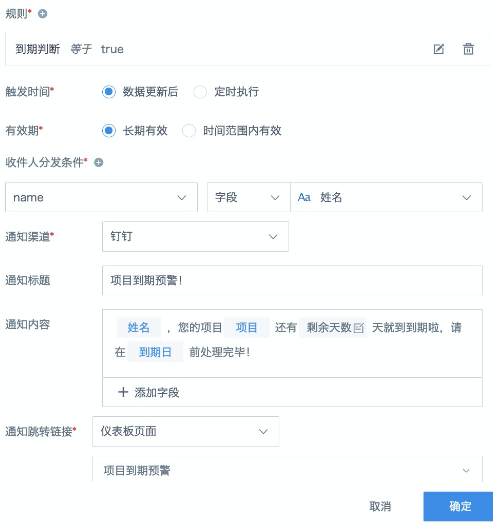Delete the 到期判断 rule with trash icon

(x=468, y=49)
